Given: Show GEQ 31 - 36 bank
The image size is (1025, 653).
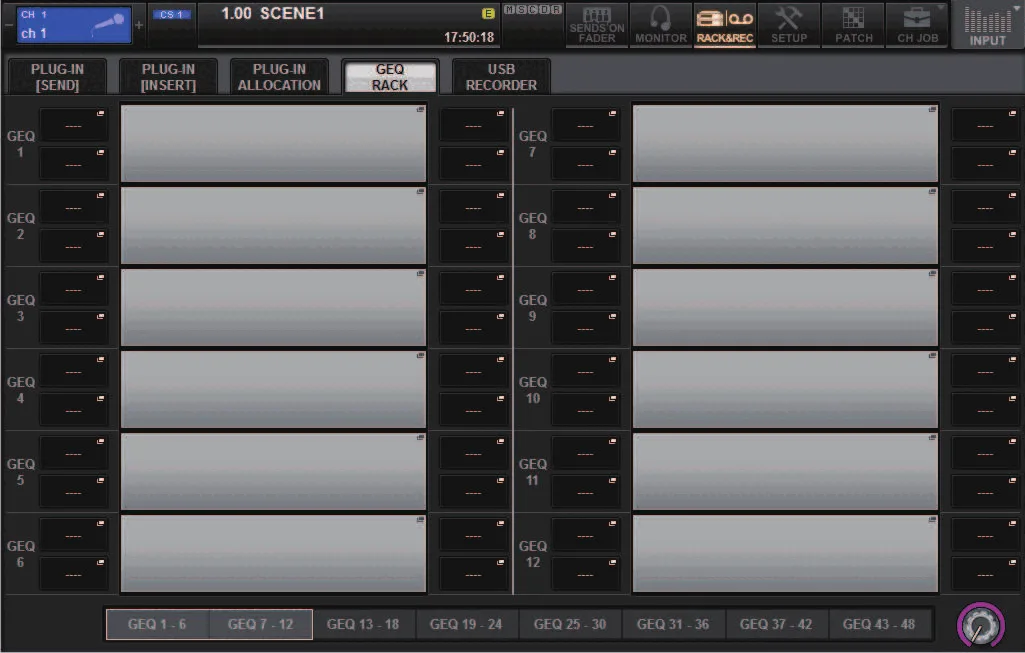Looking at the screenshot, I should tap(673, 624).
